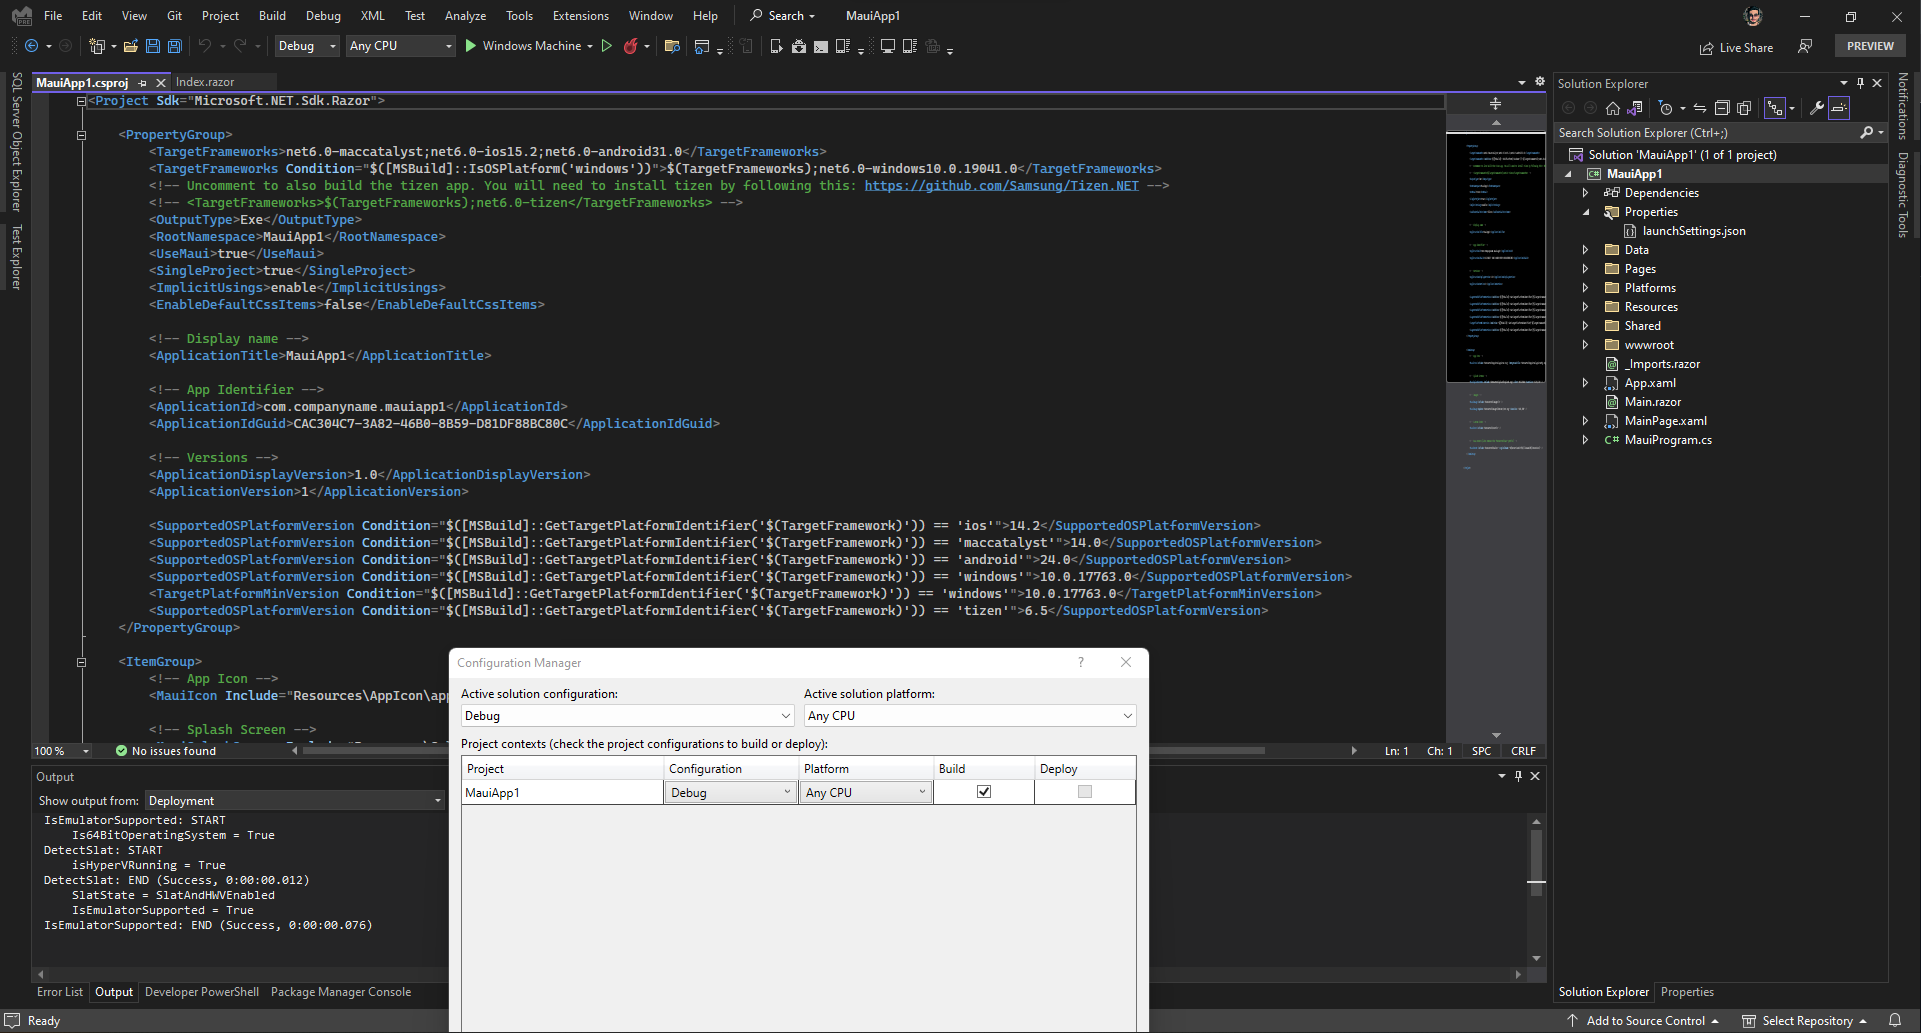Click the Hot Reload flame icon
This screenshot has height=1033, width=1921.
pyautogui.click(x=630, y=46)
